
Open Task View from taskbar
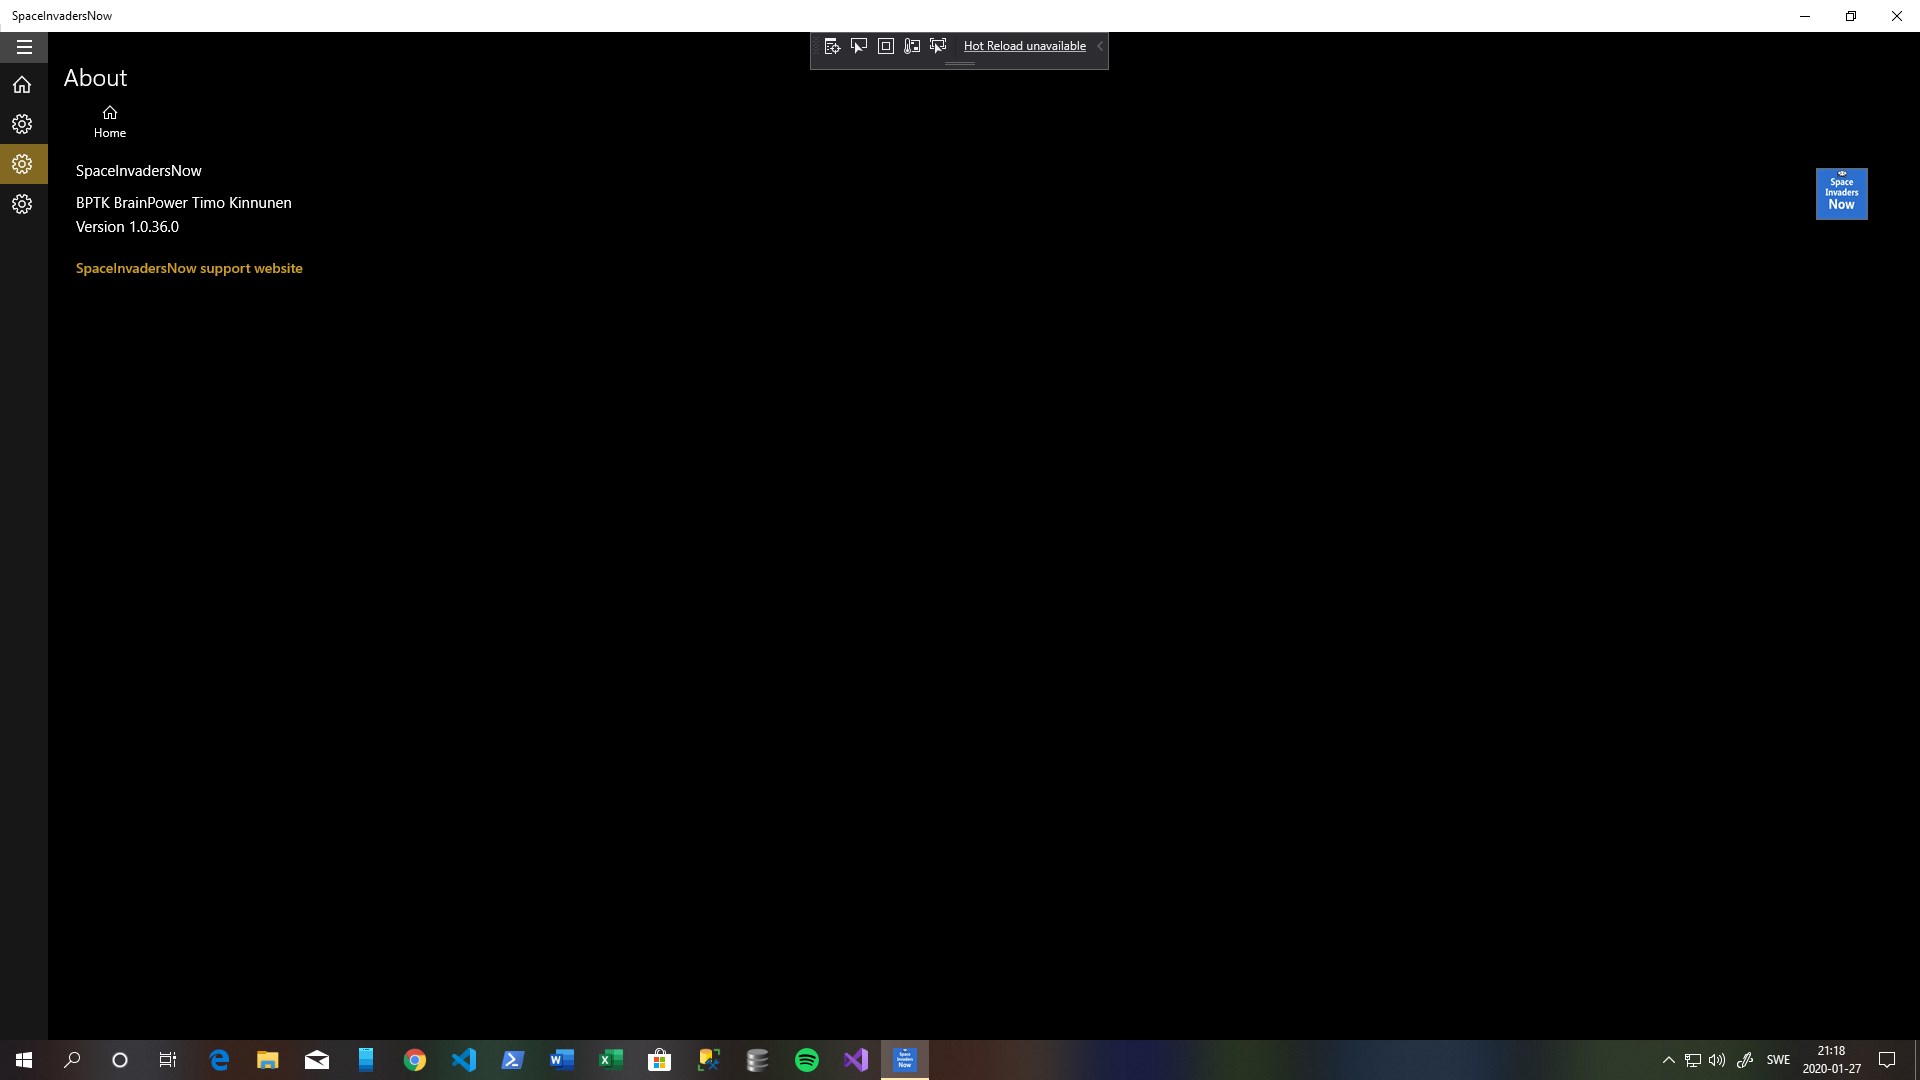tap(168, 1060)
